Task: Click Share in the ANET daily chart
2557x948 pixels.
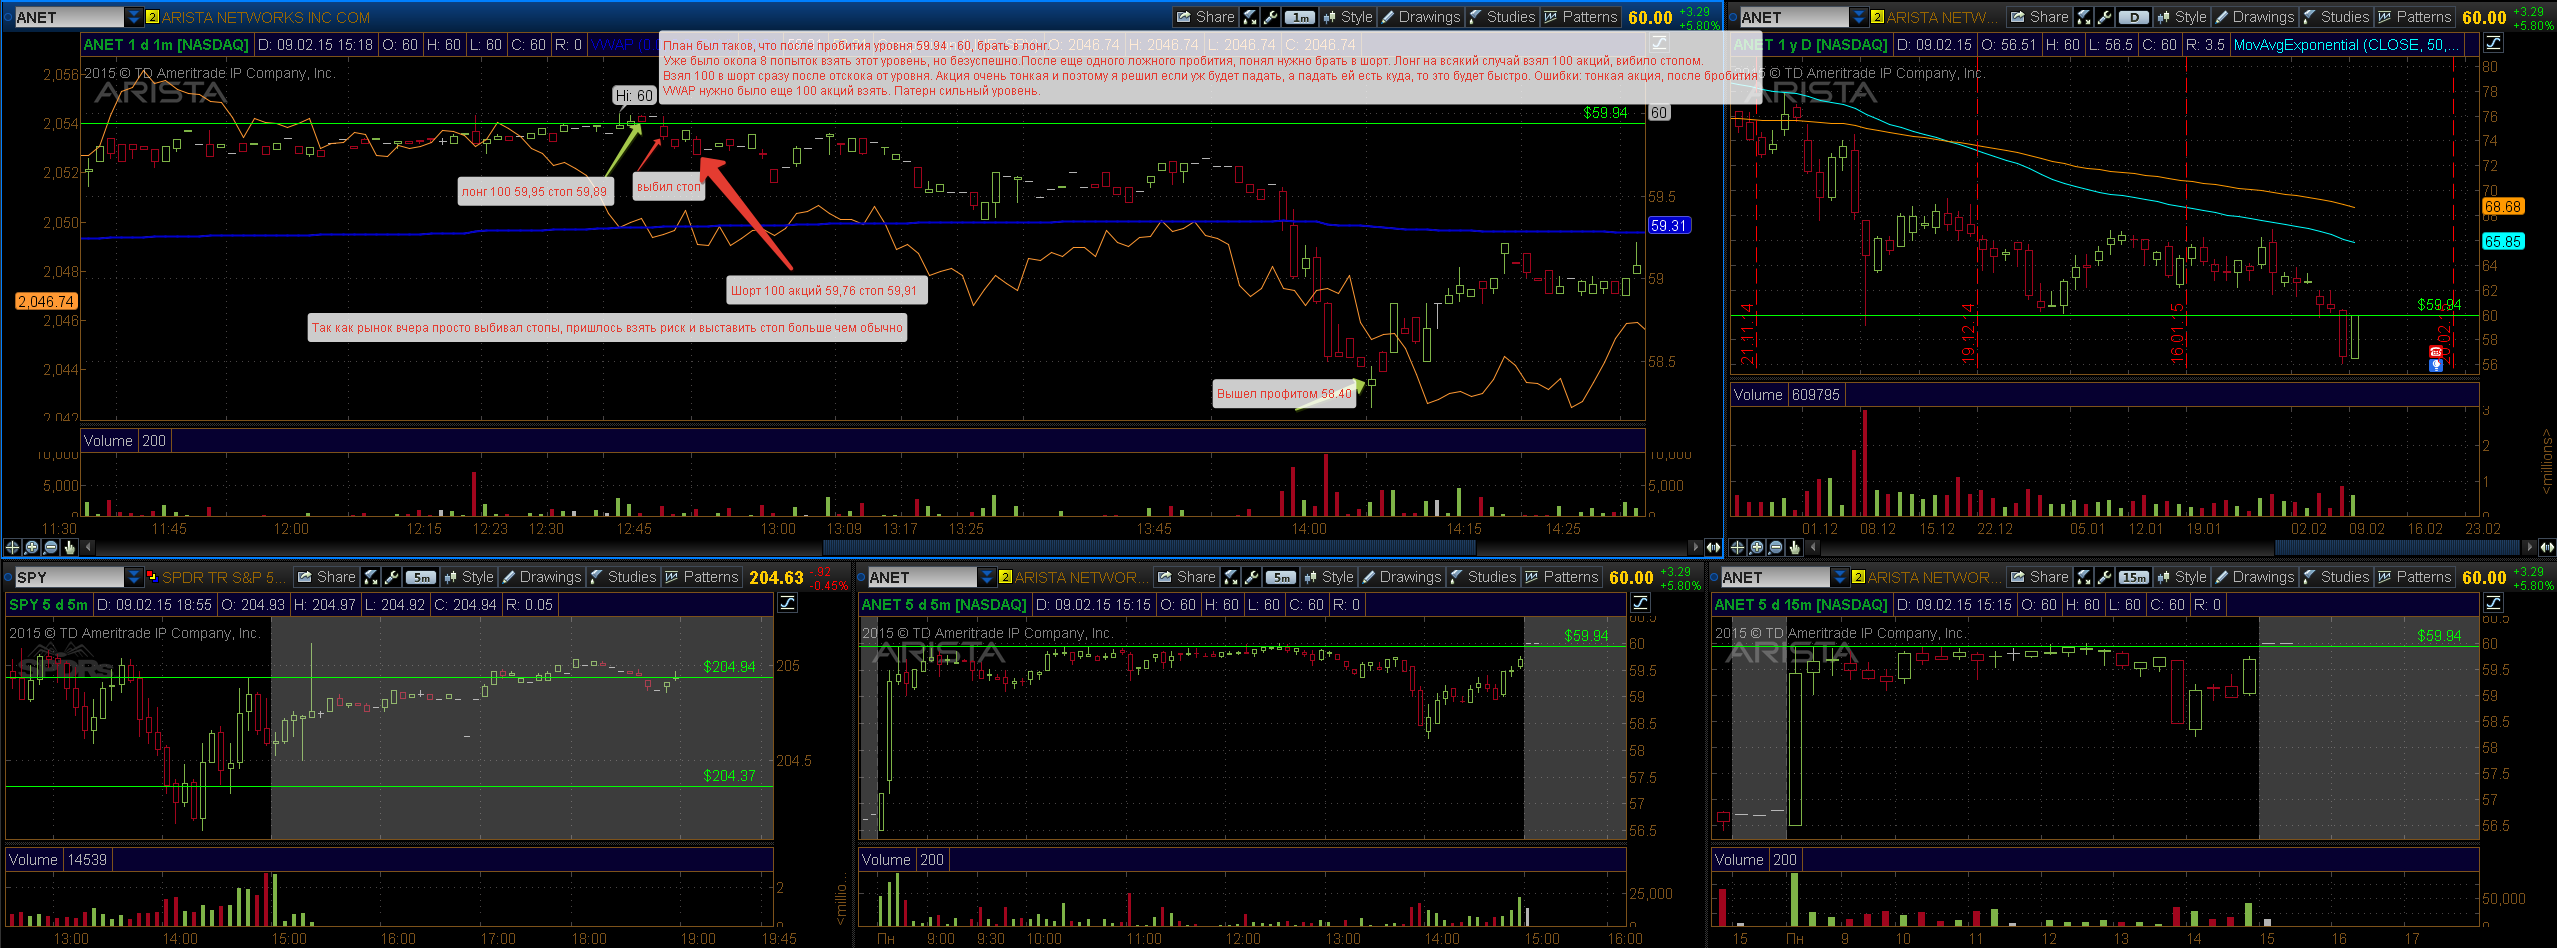Action: (x=2039, y=17)
